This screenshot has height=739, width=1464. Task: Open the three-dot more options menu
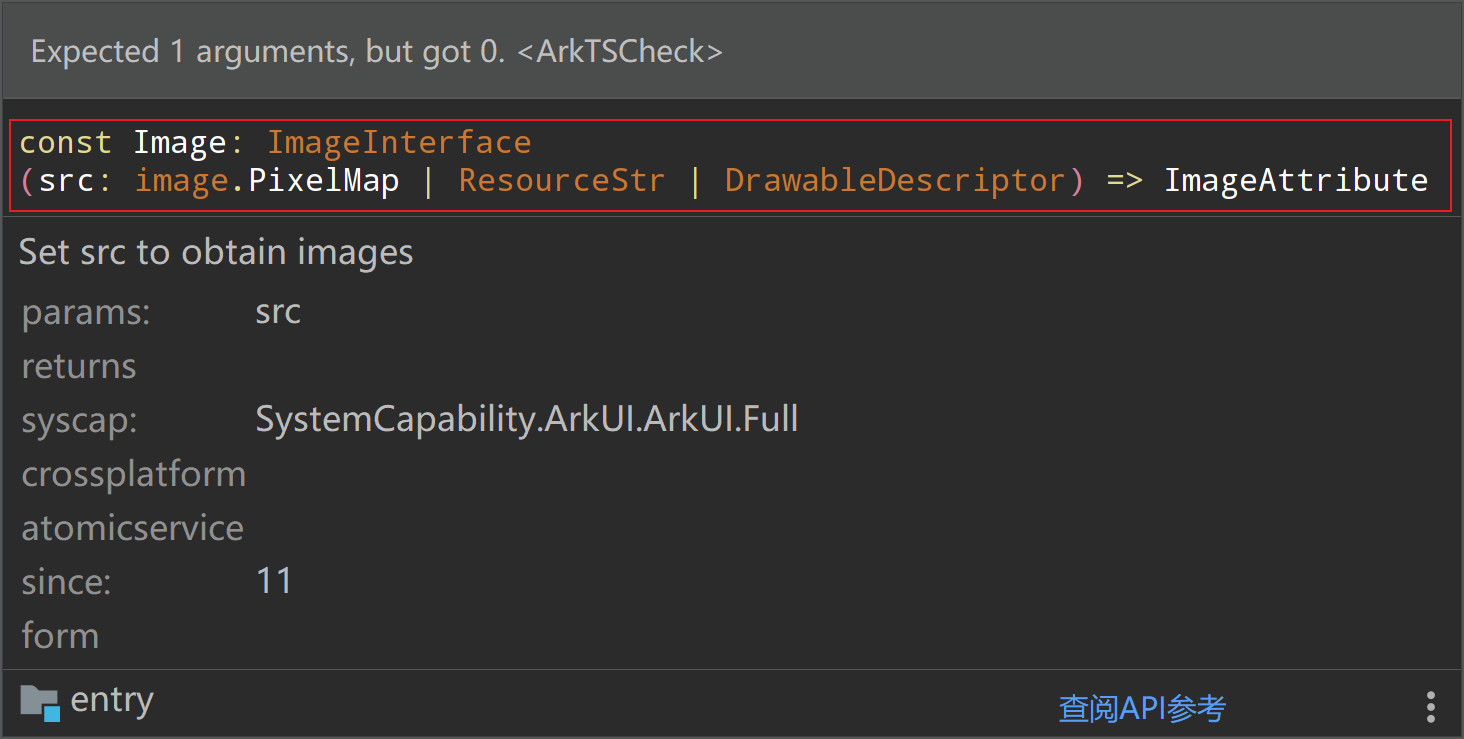[x=1431, y=706]
